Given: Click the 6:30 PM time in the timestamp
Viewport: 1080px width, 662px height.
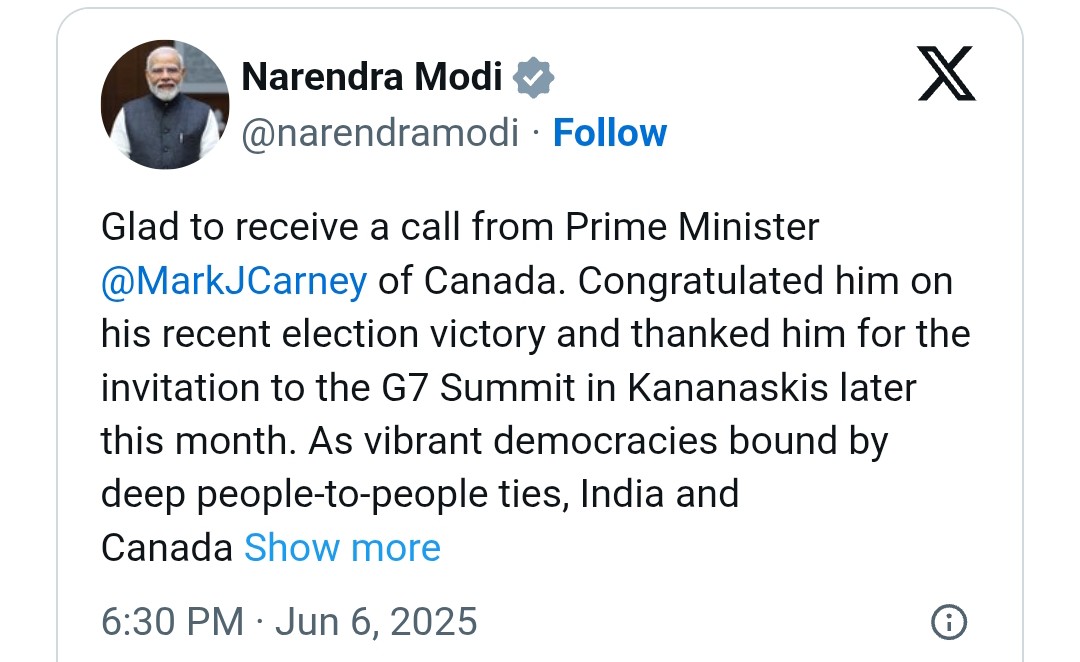Looking at the screenshot, I should click(172, 621).
